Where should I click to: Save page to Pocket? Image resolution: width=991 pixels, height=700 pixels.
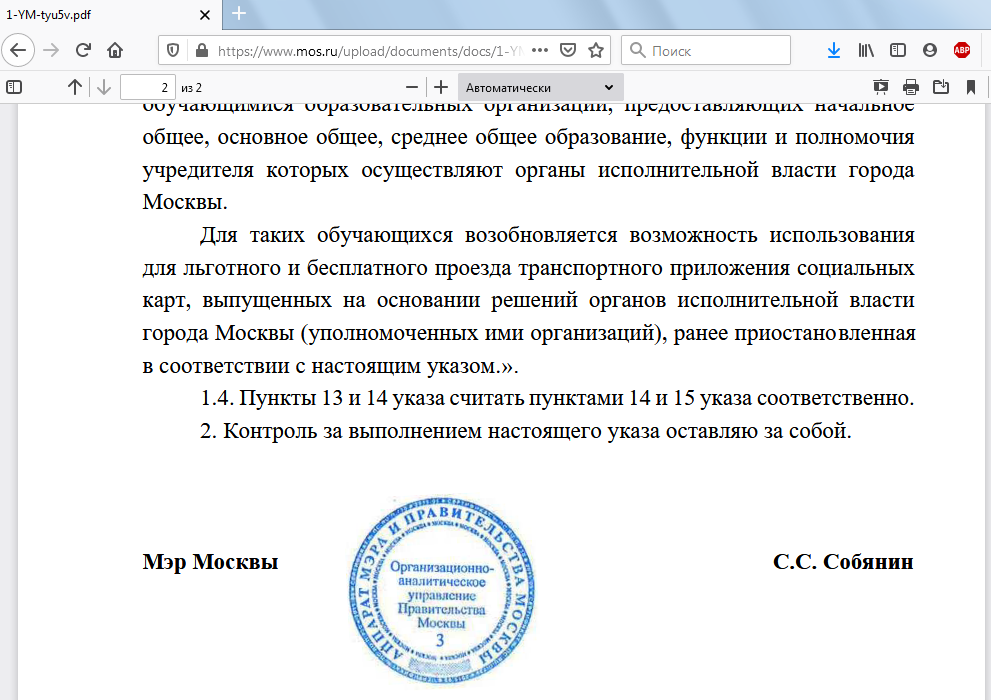pos(568,50)
